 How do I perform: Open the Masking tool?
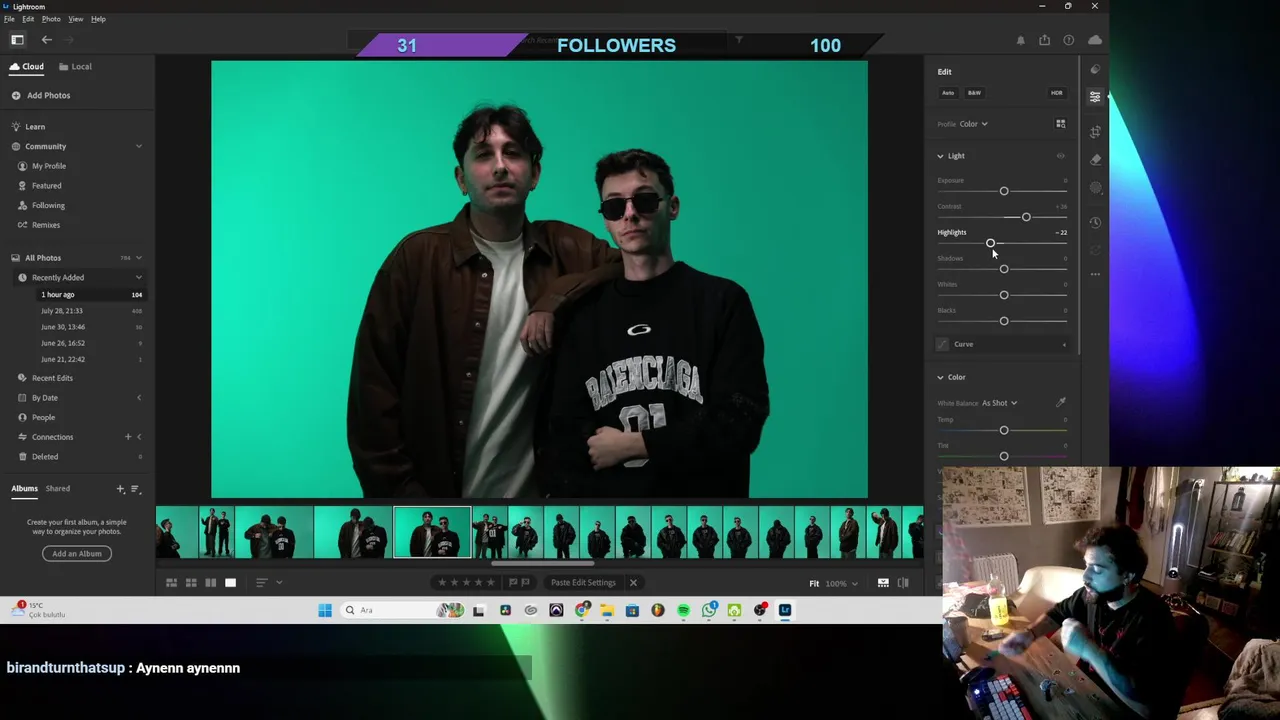(x=1095, y=188)
